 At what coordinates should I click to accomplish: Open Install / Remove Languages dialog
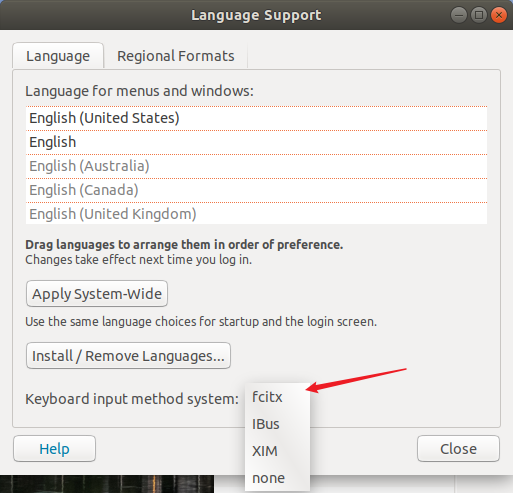click(128, 356)
